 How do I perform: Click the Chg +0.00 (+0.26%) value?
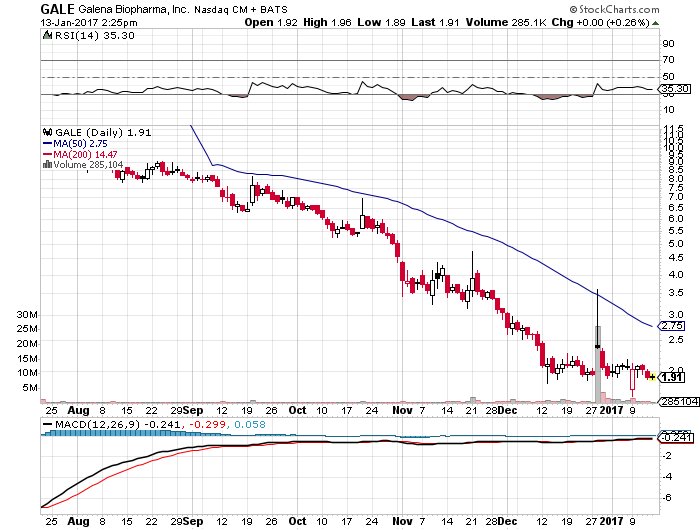coord(600,22)
